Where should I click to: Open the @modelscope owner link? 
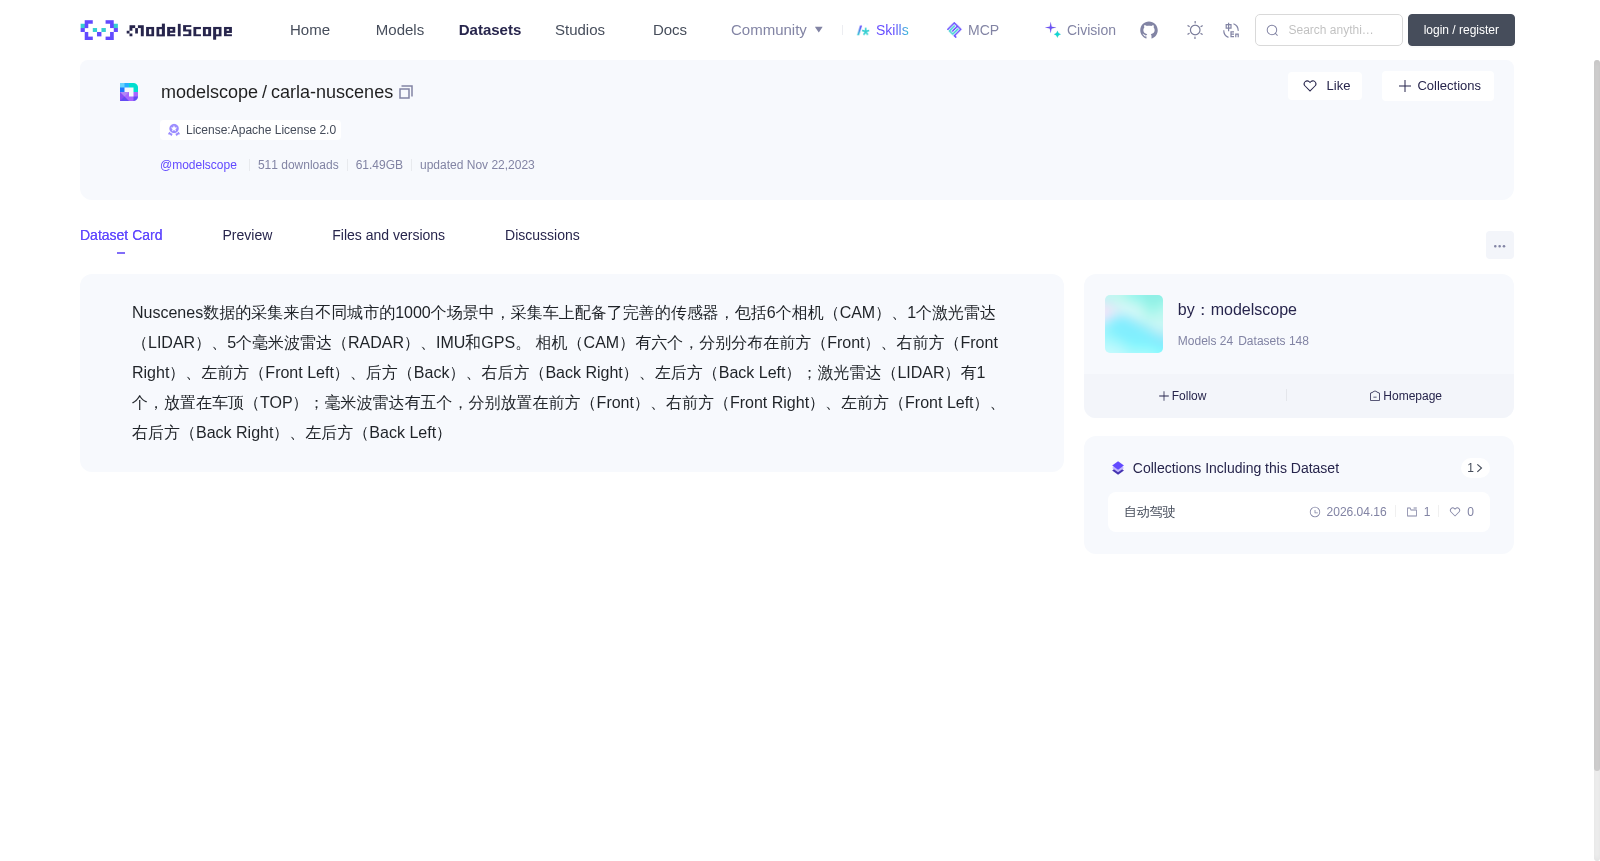coord(198,165)
